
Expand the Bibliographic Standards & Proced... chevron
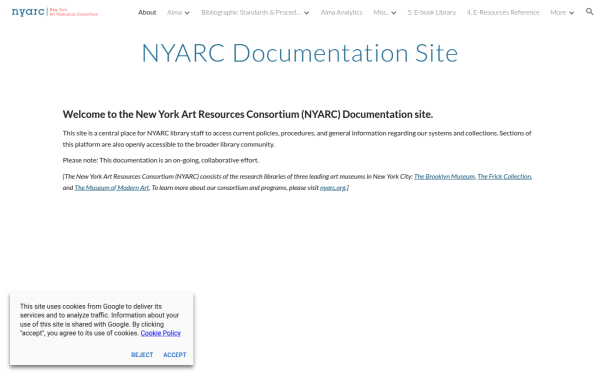(x=307, y=13)
